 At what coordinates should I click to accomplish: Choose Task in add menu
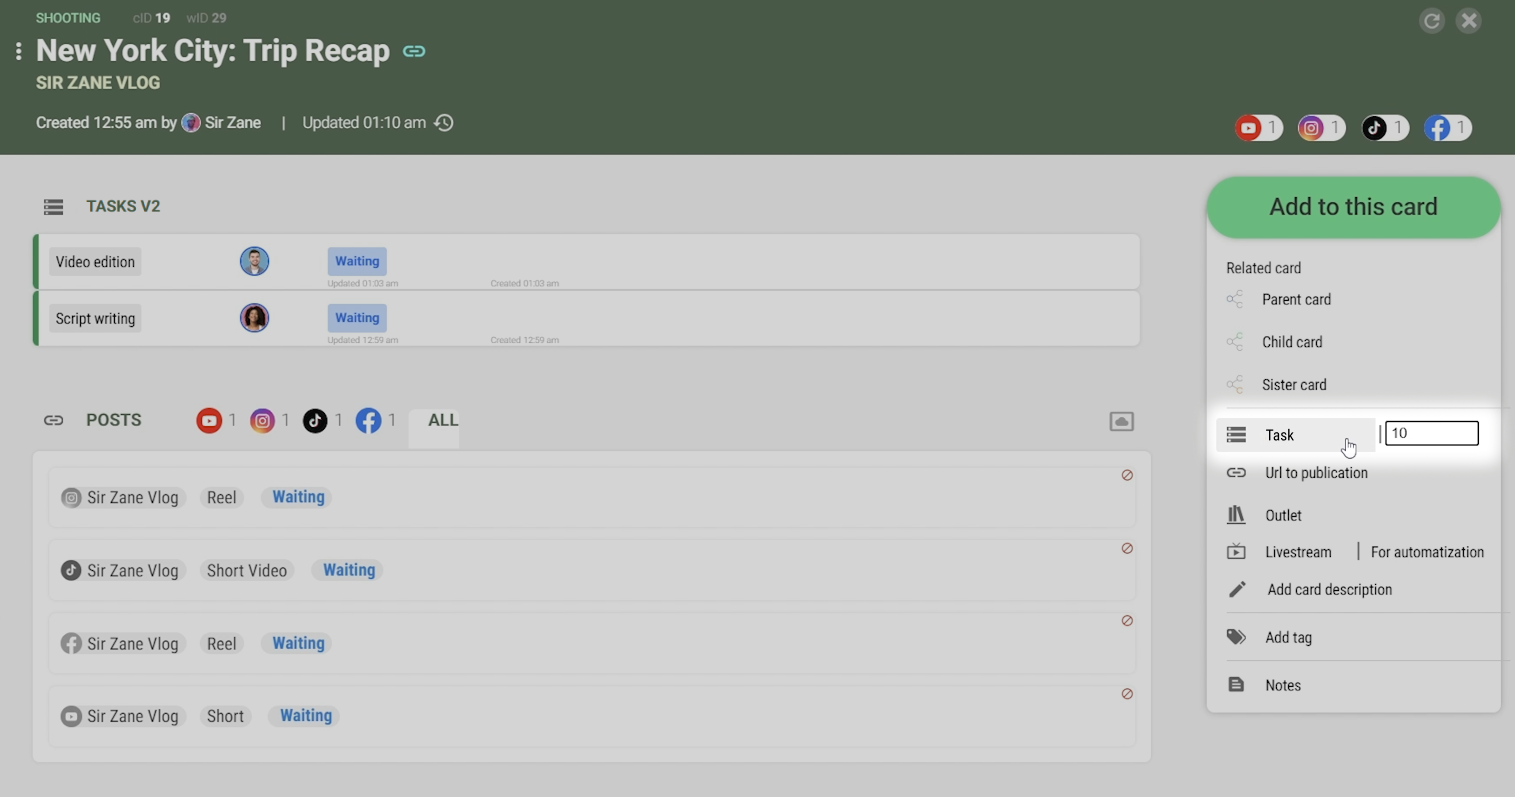pos(1280,435)
